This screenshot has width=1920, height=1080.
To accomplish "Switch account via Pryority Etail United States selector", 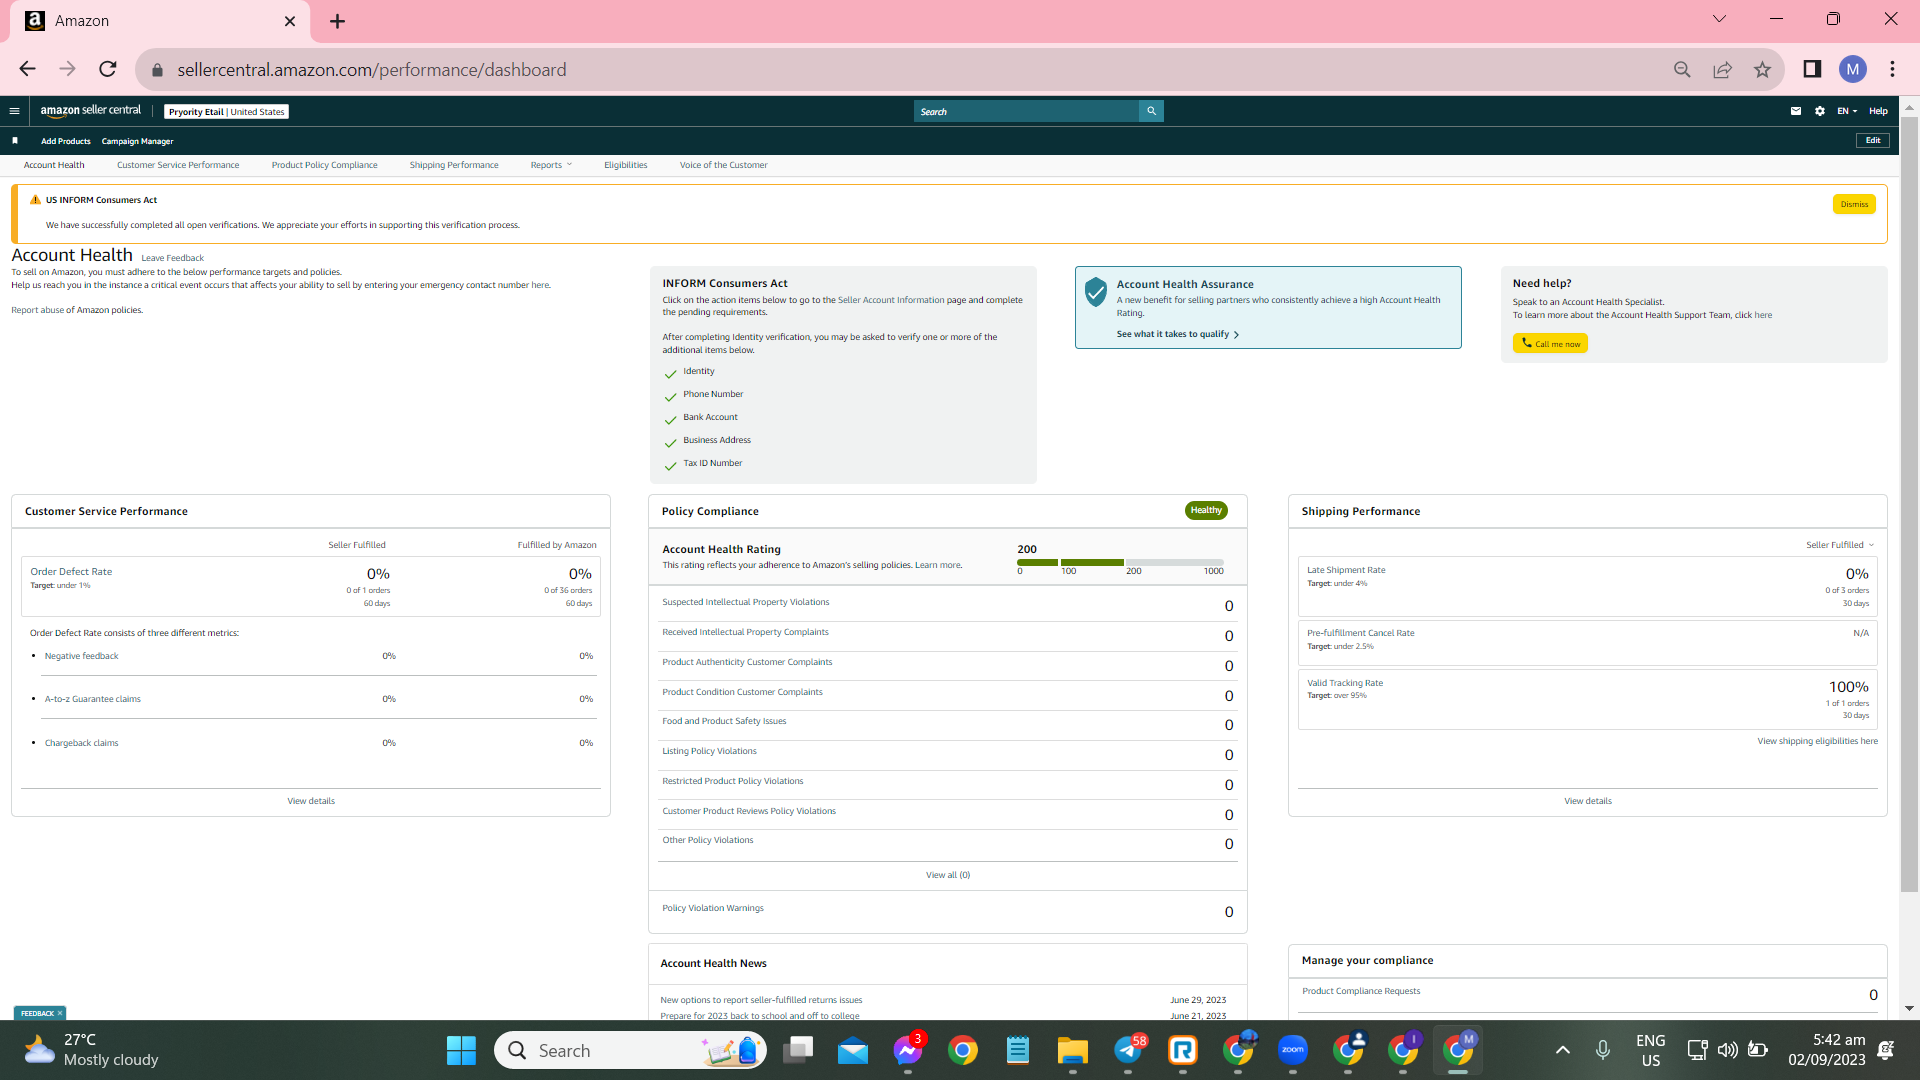I will pyautogui.click(x=226, y=112).
